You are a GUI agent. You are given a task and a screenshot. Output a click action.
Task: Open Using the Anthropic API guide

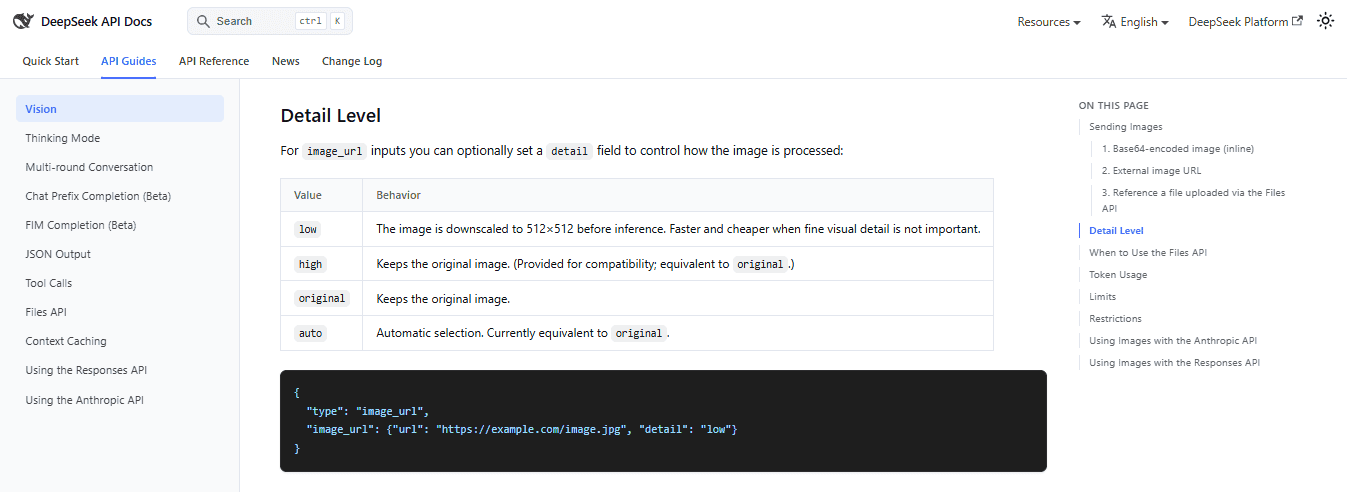pyautogui.click(x=120, y=400)
